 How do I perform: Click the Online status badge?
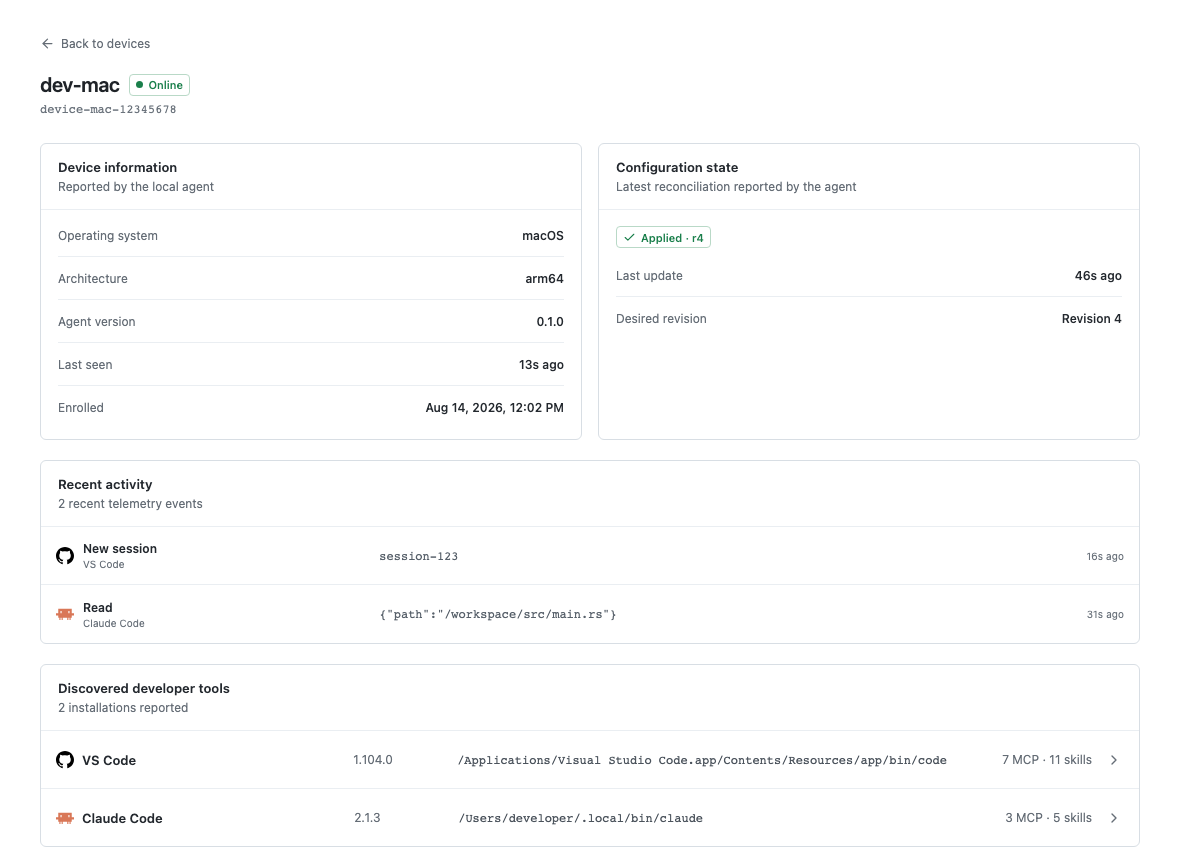click(160, 85)
